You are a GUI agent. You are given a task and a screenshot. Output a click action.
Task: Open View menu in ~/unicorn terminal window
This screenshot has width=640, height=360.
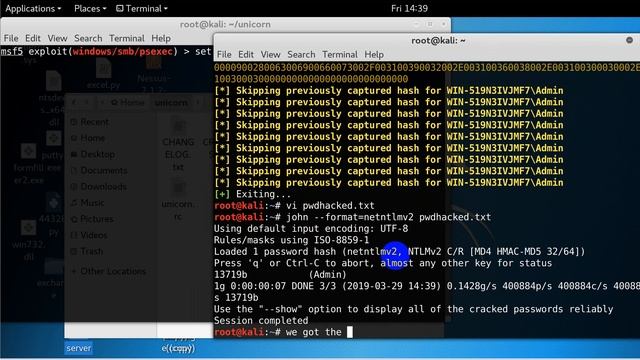point(57,38)
